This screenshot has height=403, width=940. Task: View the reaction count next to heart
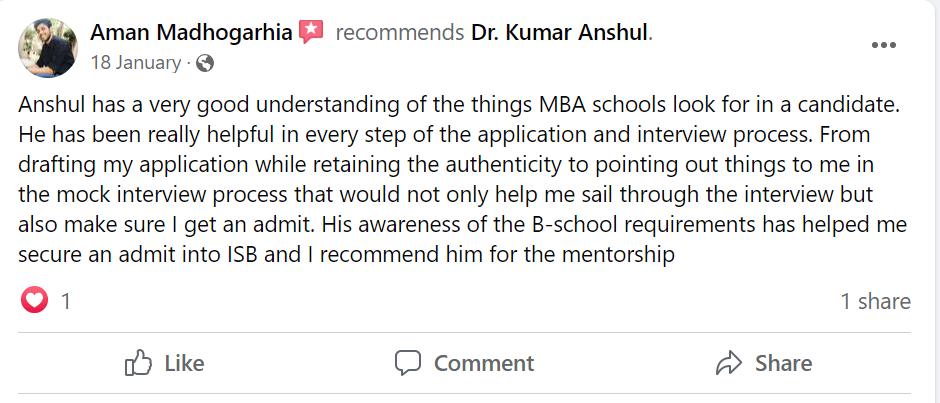66,301
